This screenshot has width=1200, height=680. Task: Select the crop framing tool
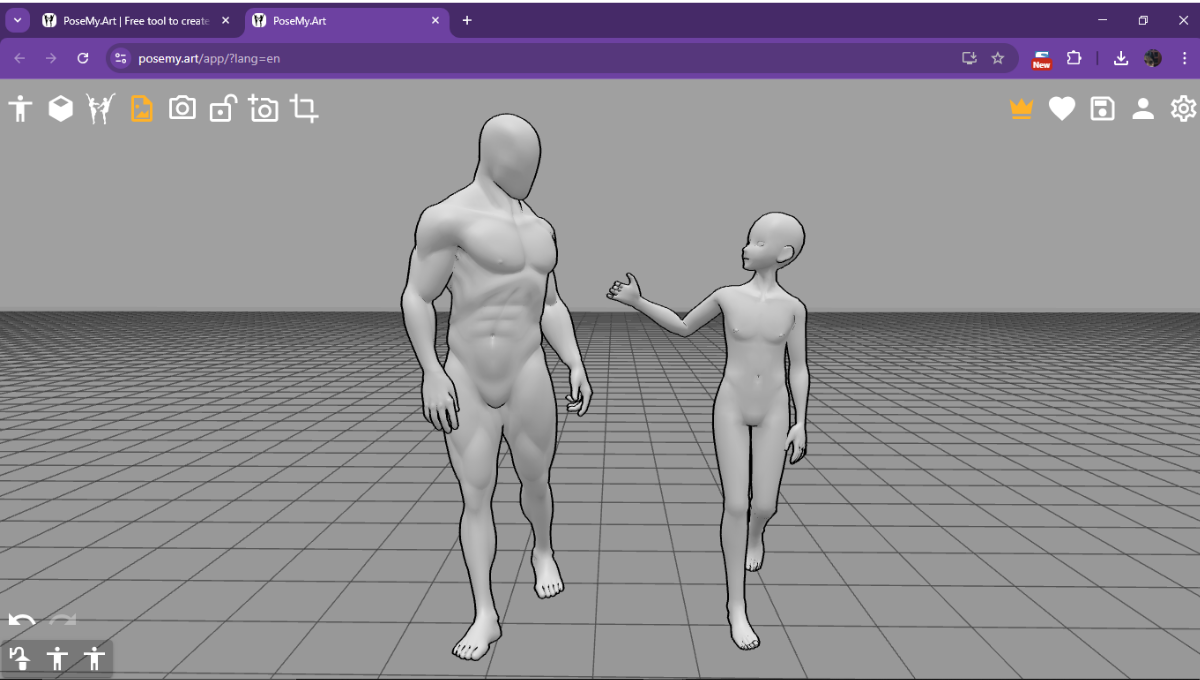303,108
